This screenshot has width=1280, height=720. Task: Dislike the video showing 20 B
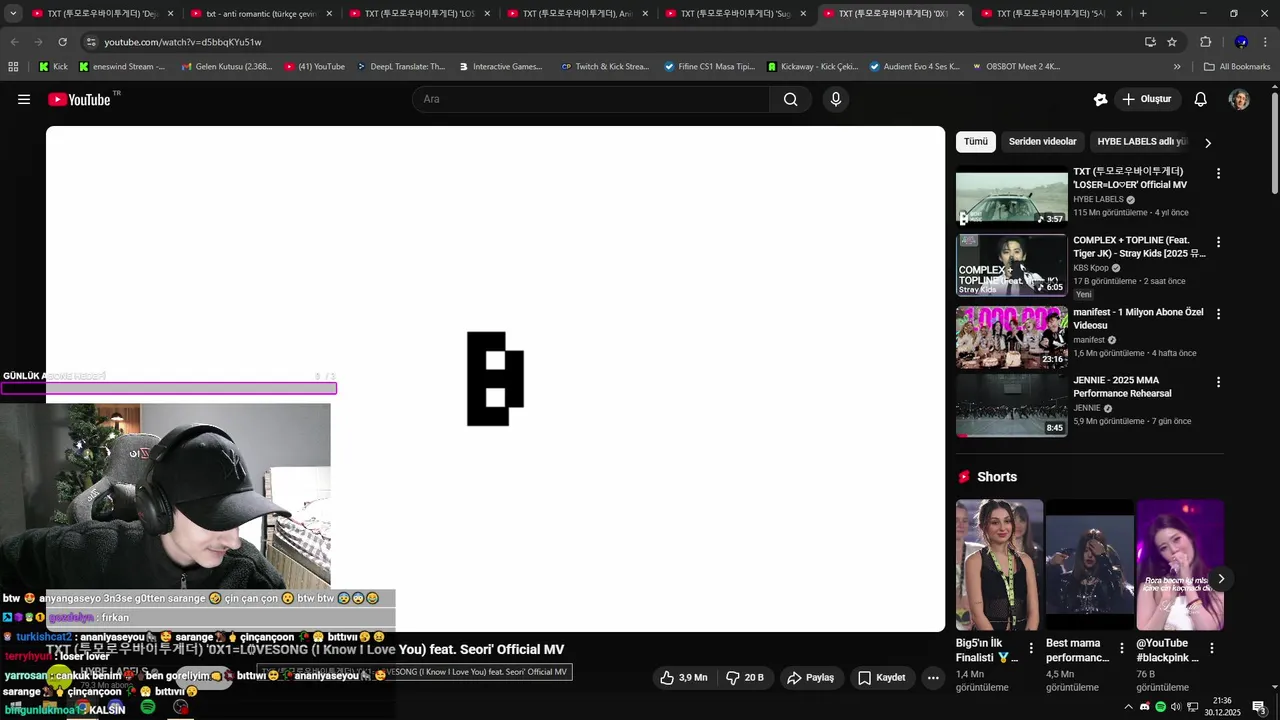[x=745, y=677]
